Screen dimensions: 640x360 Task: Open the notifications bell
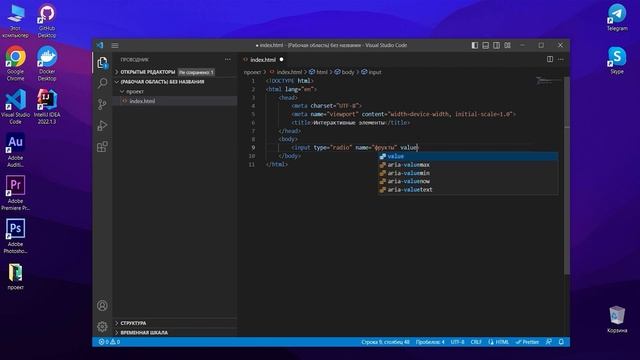pyautogui.click(x=561, y=342)
